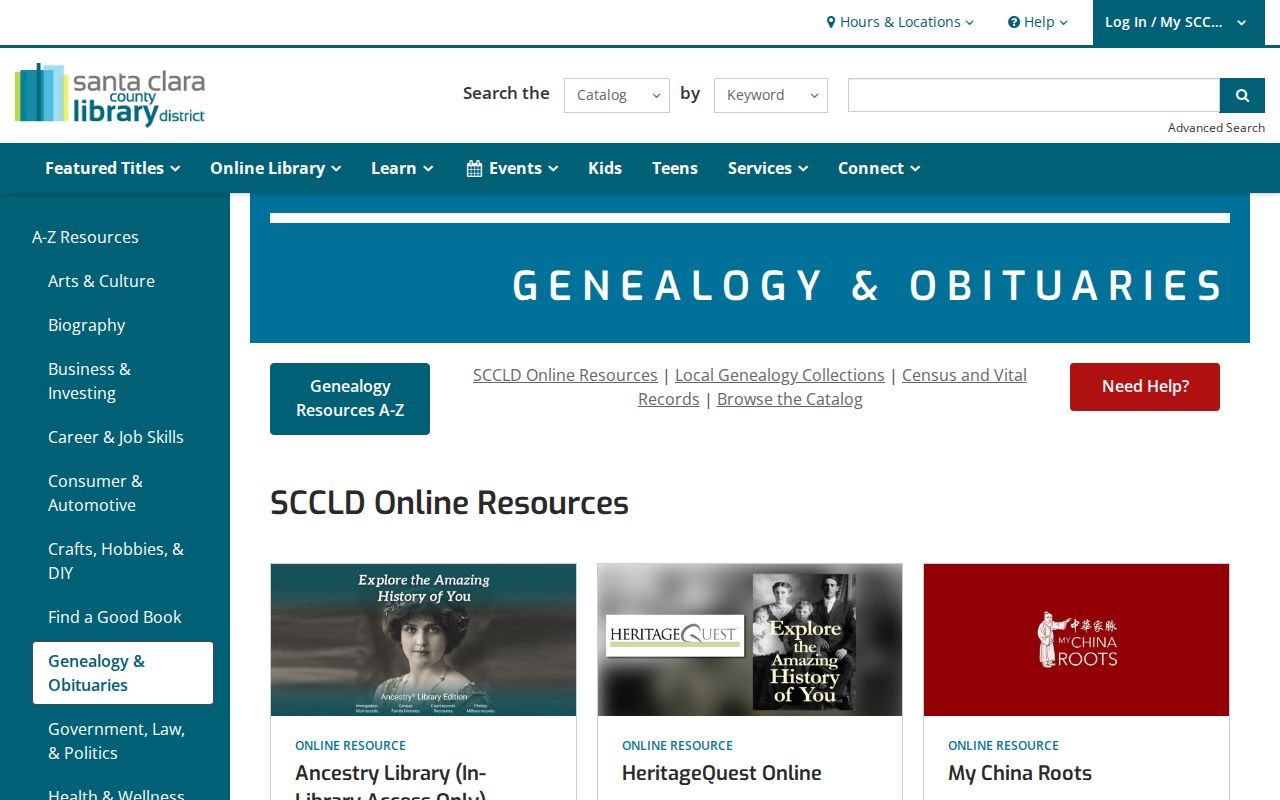Open My China Roots title link
Viewport: 1280px width, 800px height.
[x=1020, y=773]
